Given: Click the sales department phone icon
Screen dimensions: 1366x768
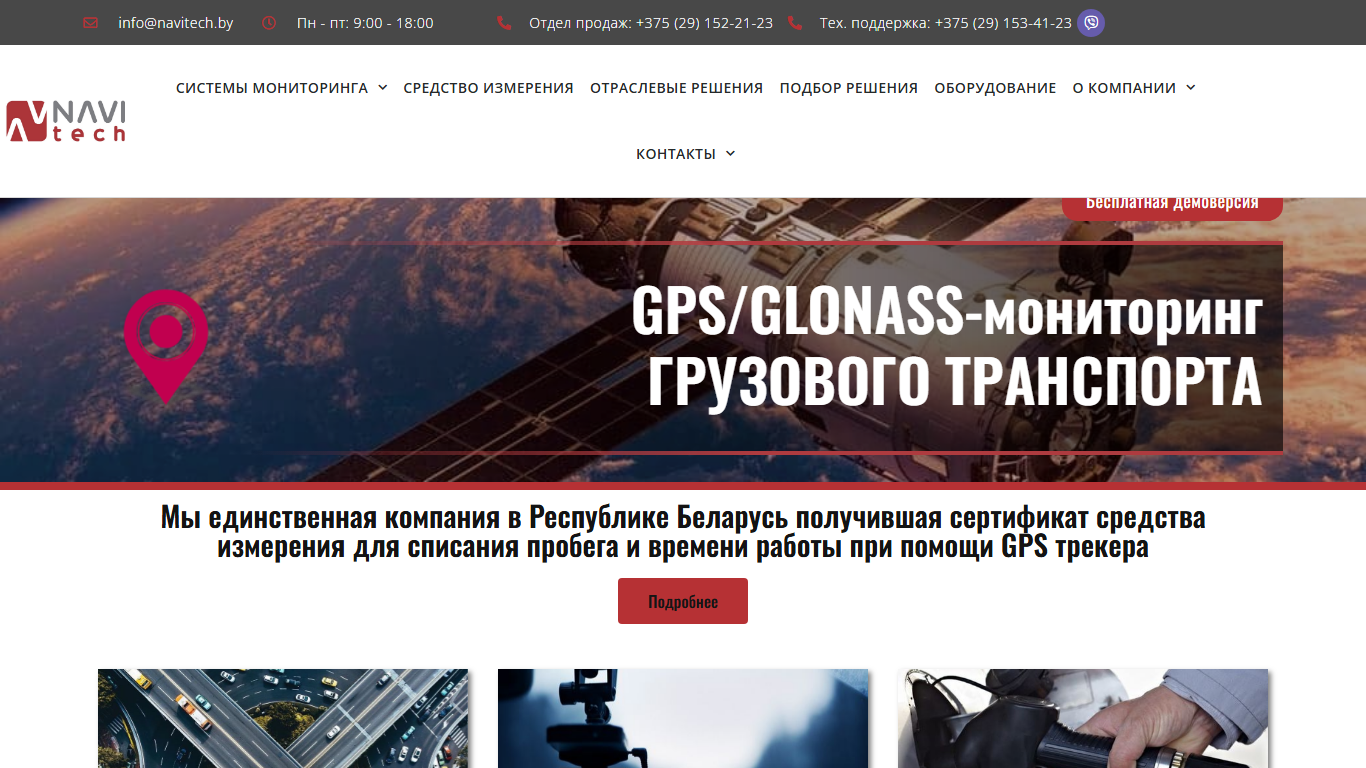Looking at the screenshot, I should coord(504,23).
